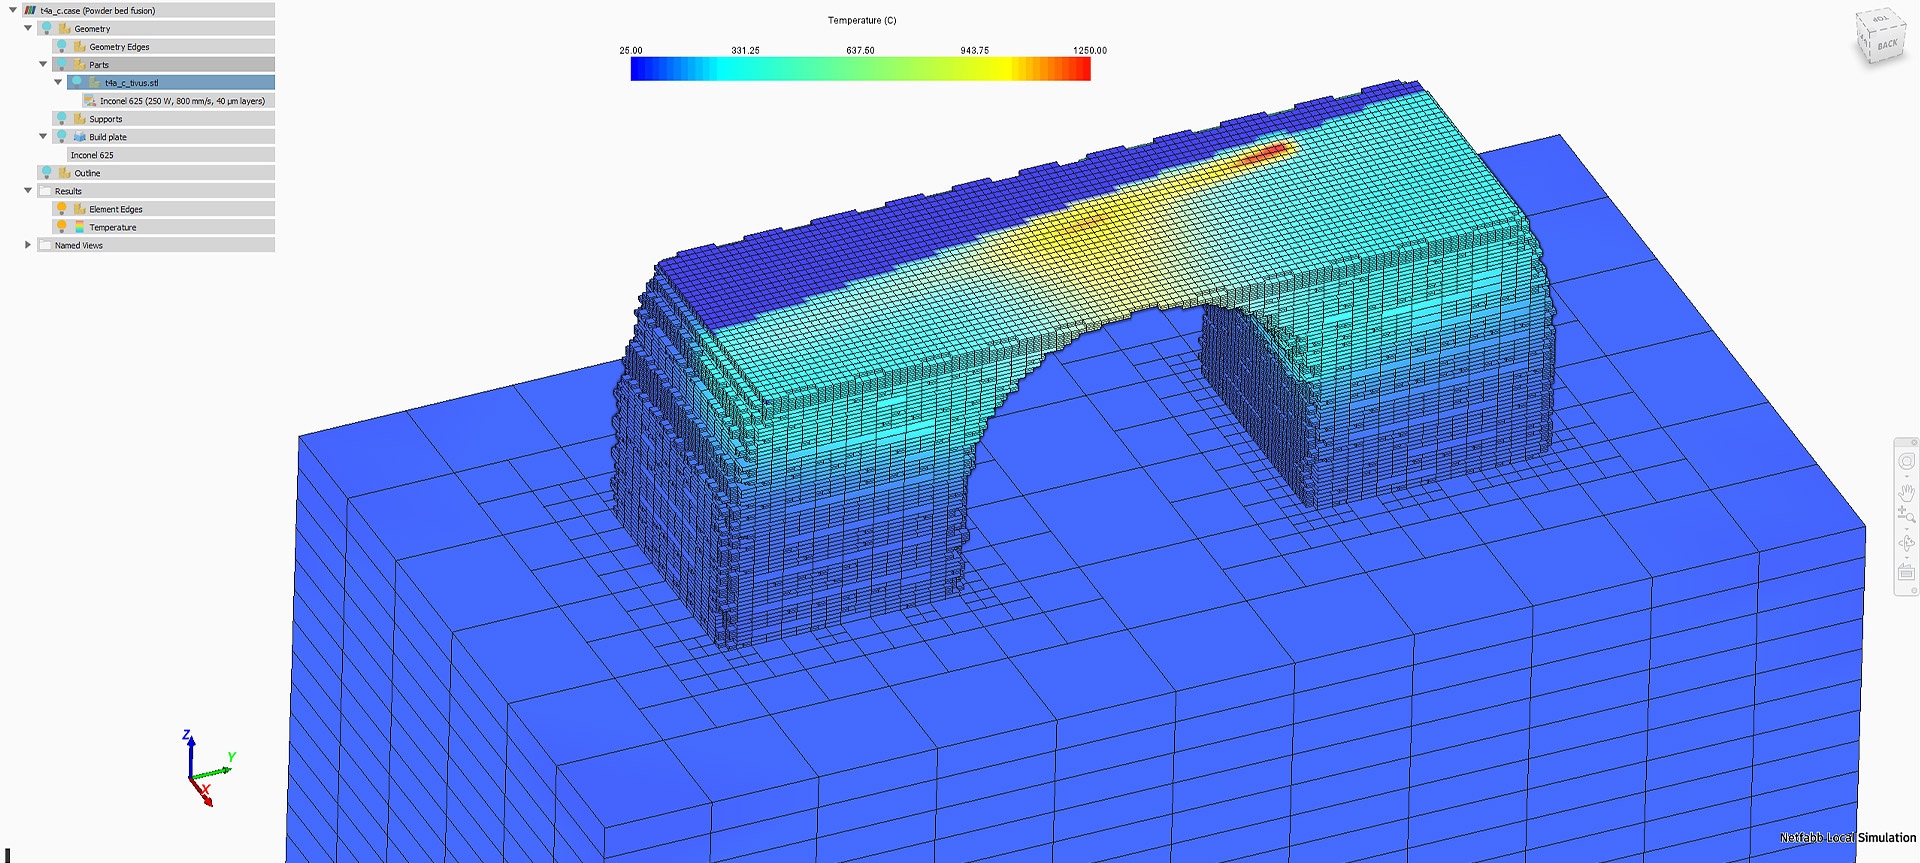
Task: Select Inconel 625 under Build plate
Action: pyautogui.click(x=92, y=155)
